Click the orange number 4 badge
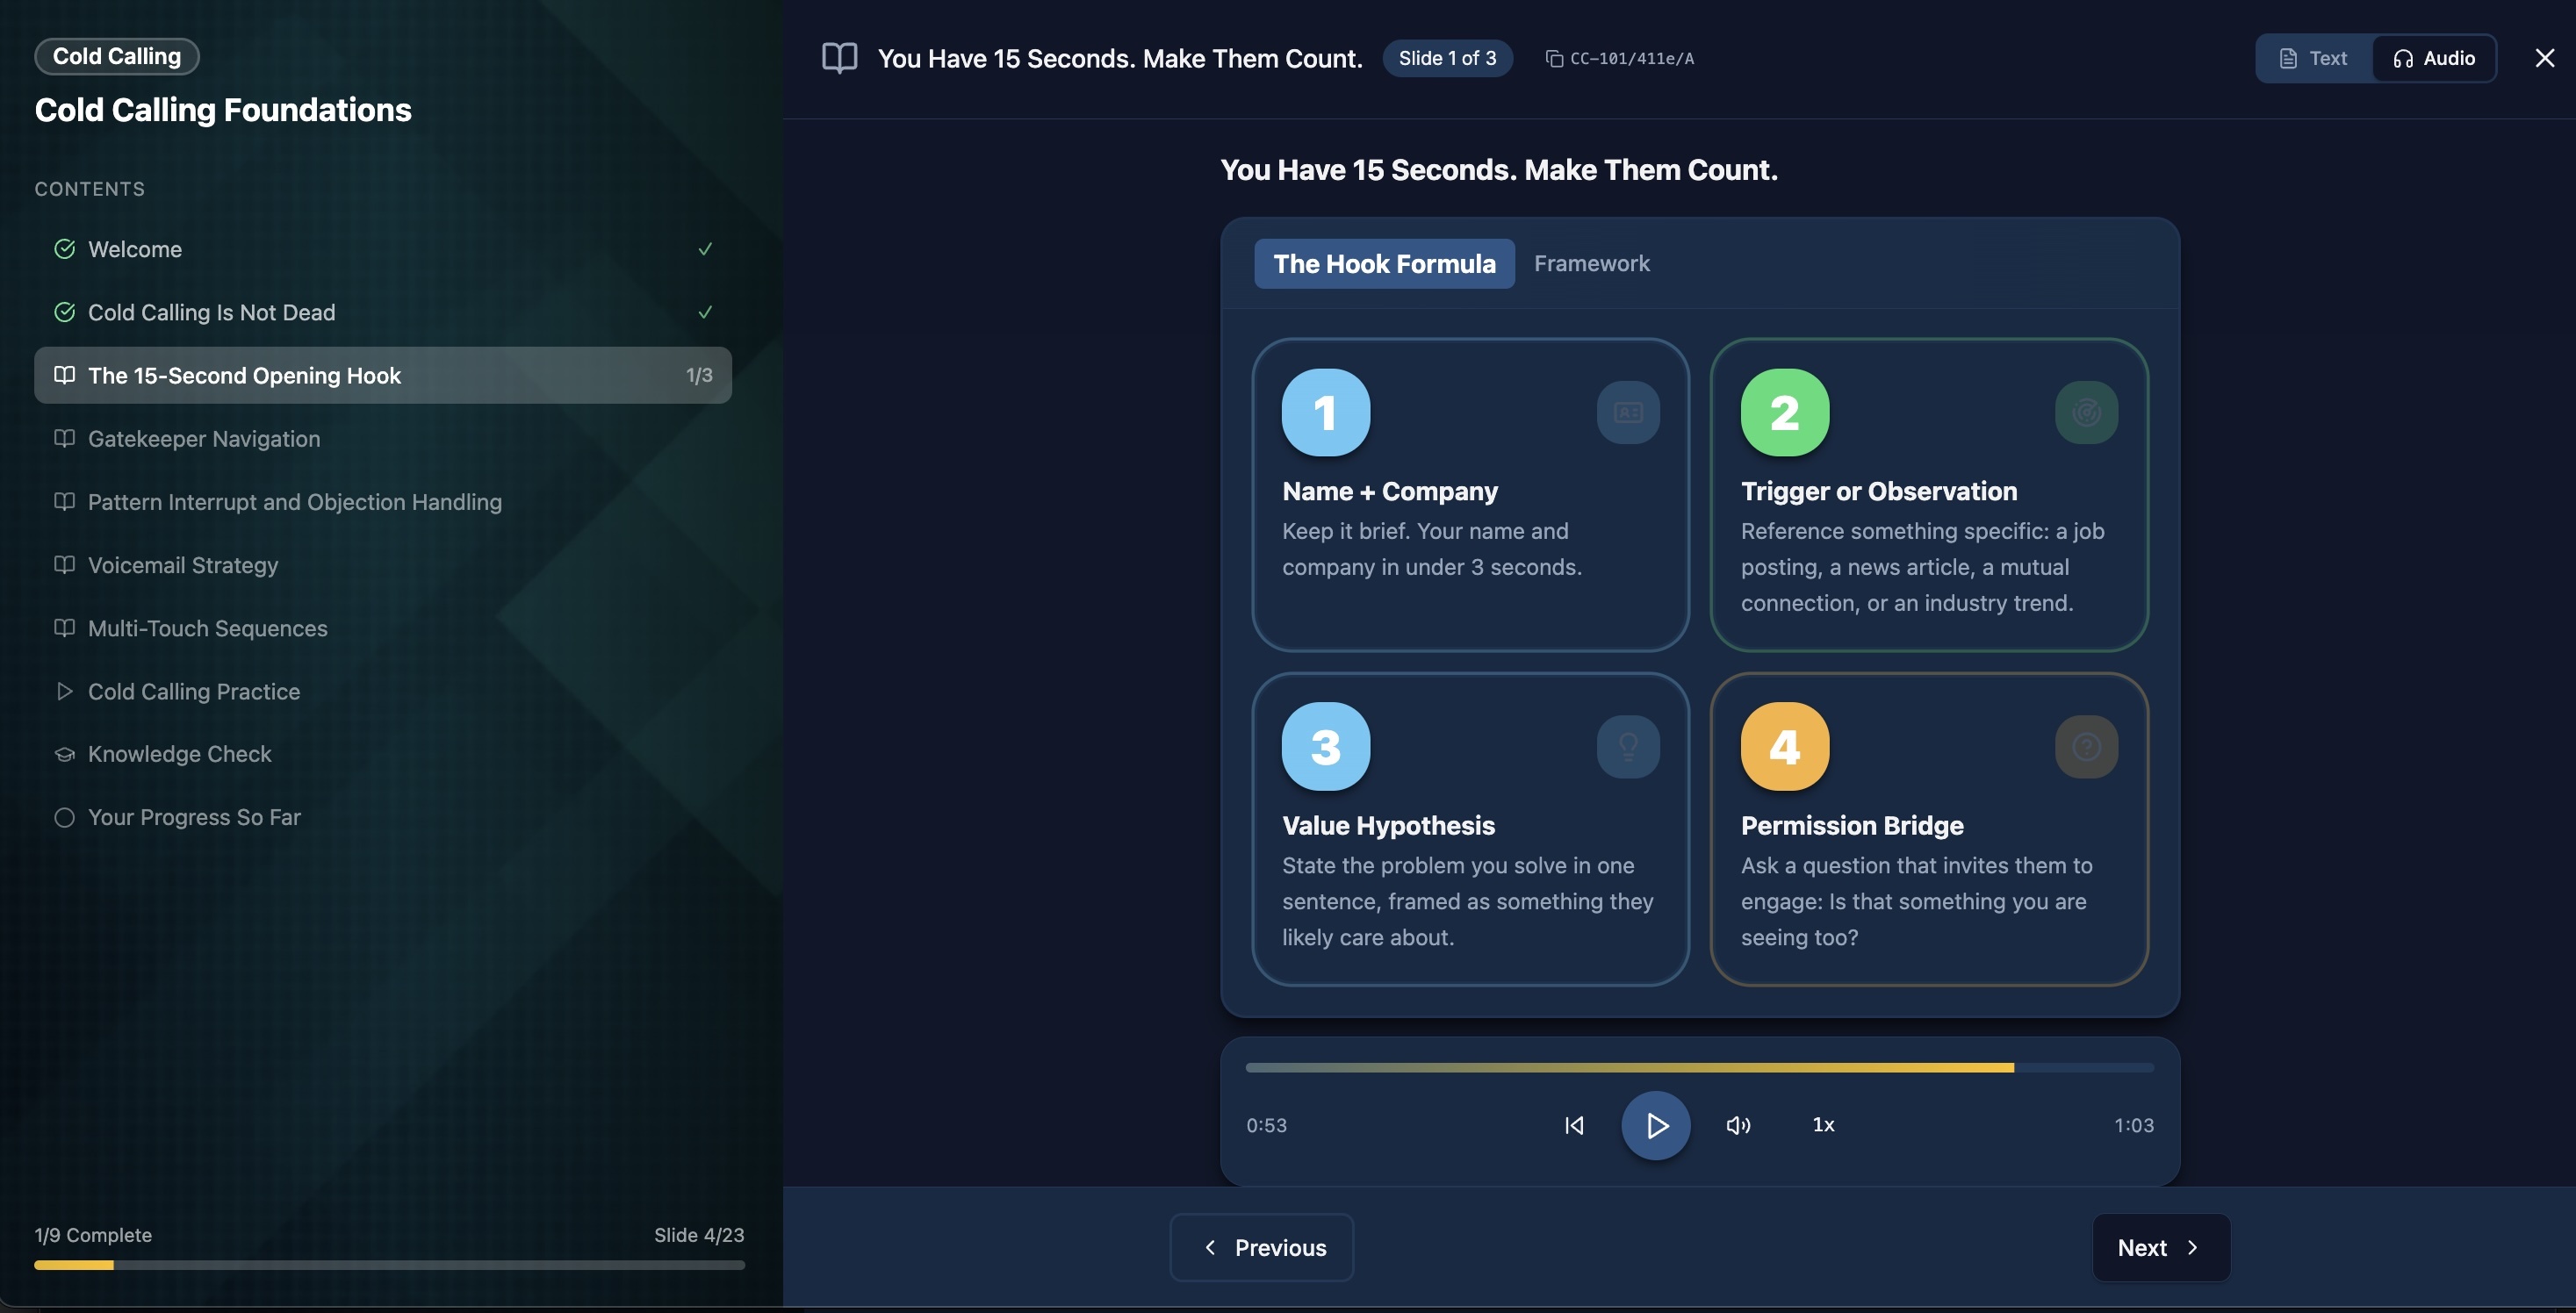 (x=1784, y=746)
